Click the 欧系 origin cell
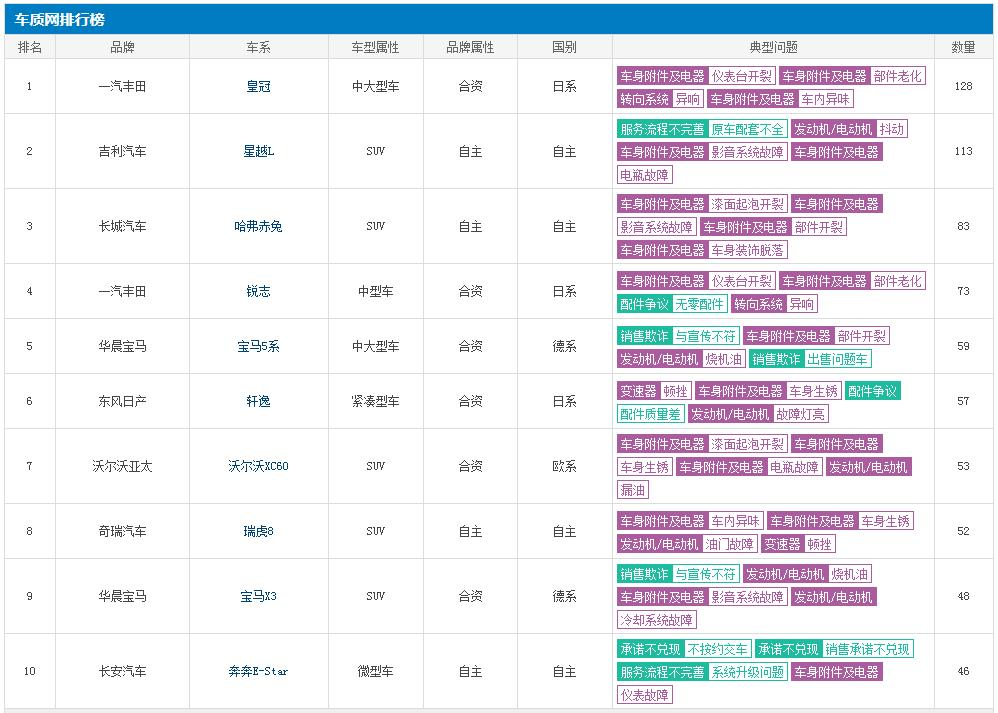Viewport: 998px width, 713px height. click(565, 466)
